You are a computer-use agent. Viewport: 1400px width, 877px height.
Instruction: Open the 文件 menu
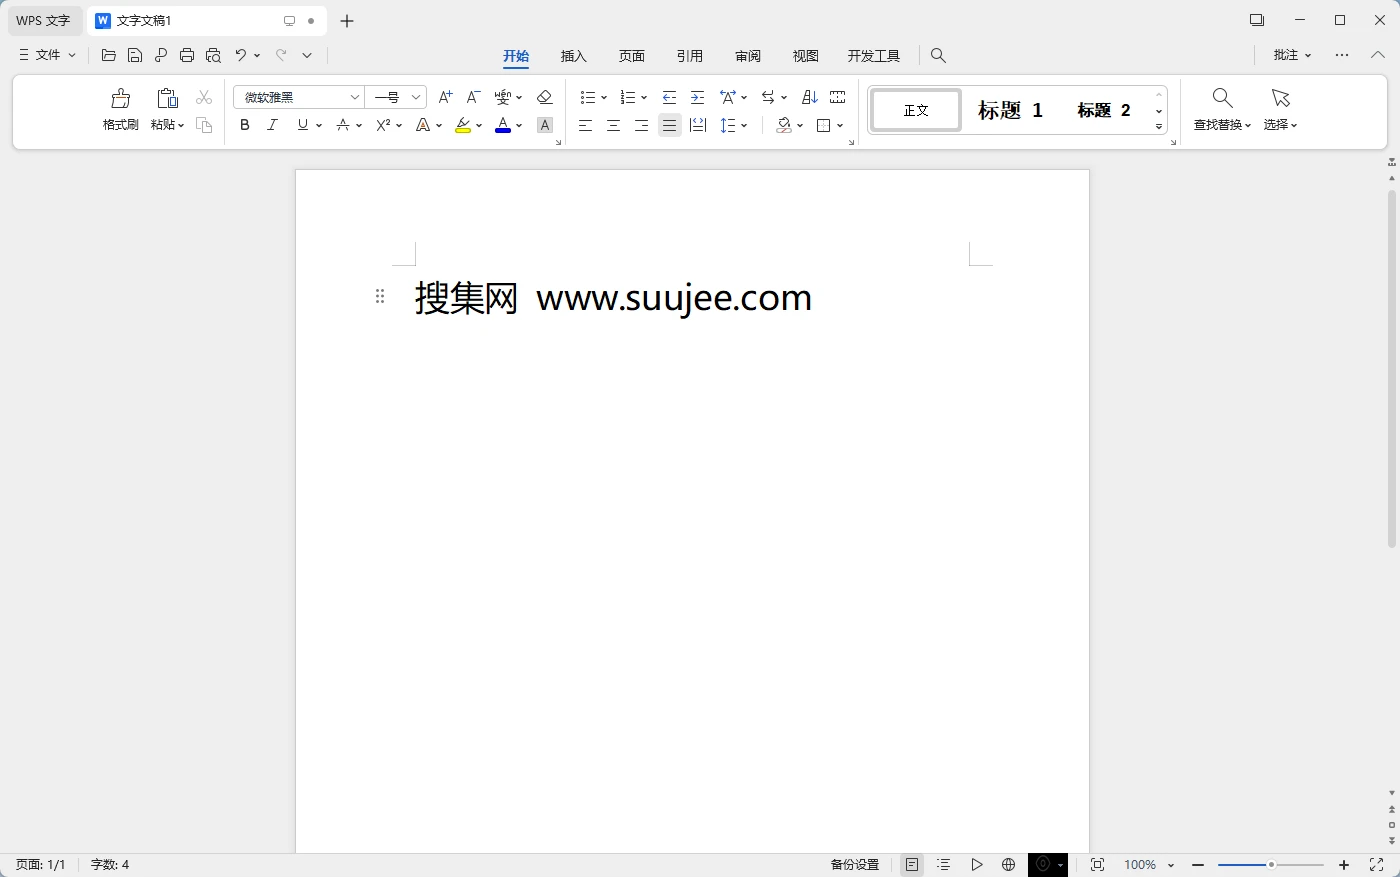47,55
